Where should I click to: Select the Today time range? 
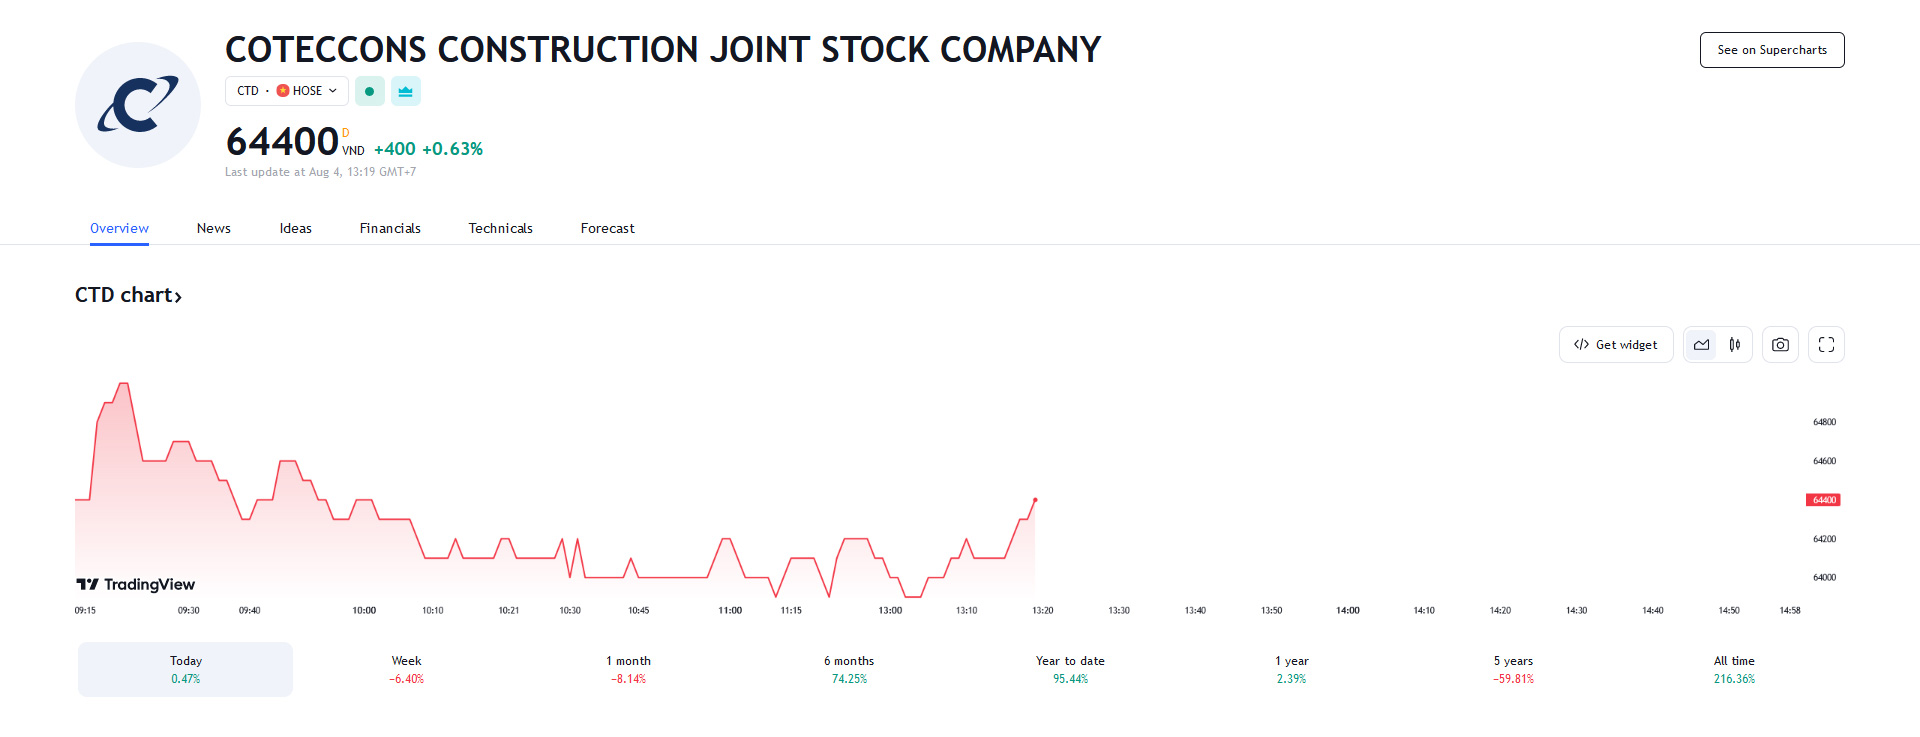click(186, 669)
